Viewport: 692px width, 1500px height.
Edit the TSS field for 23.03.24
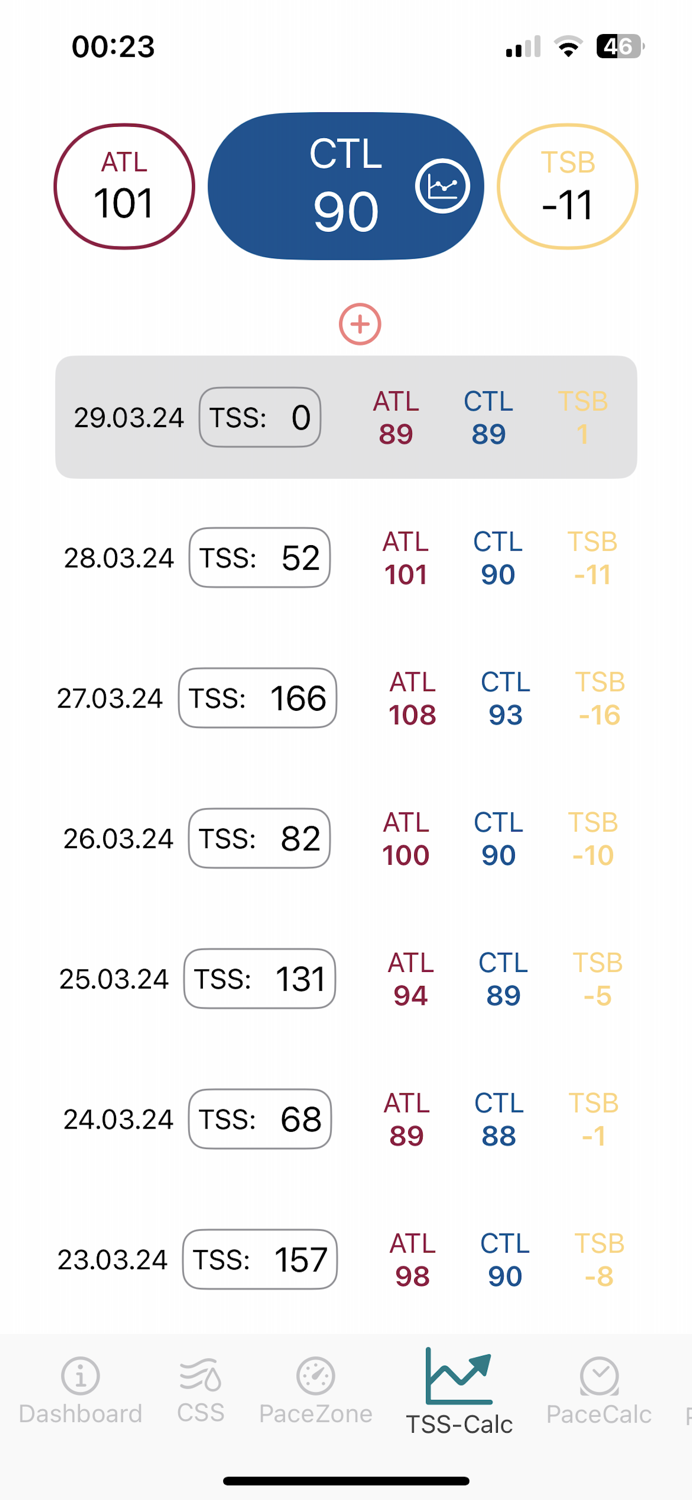[x=259, y=1259]
